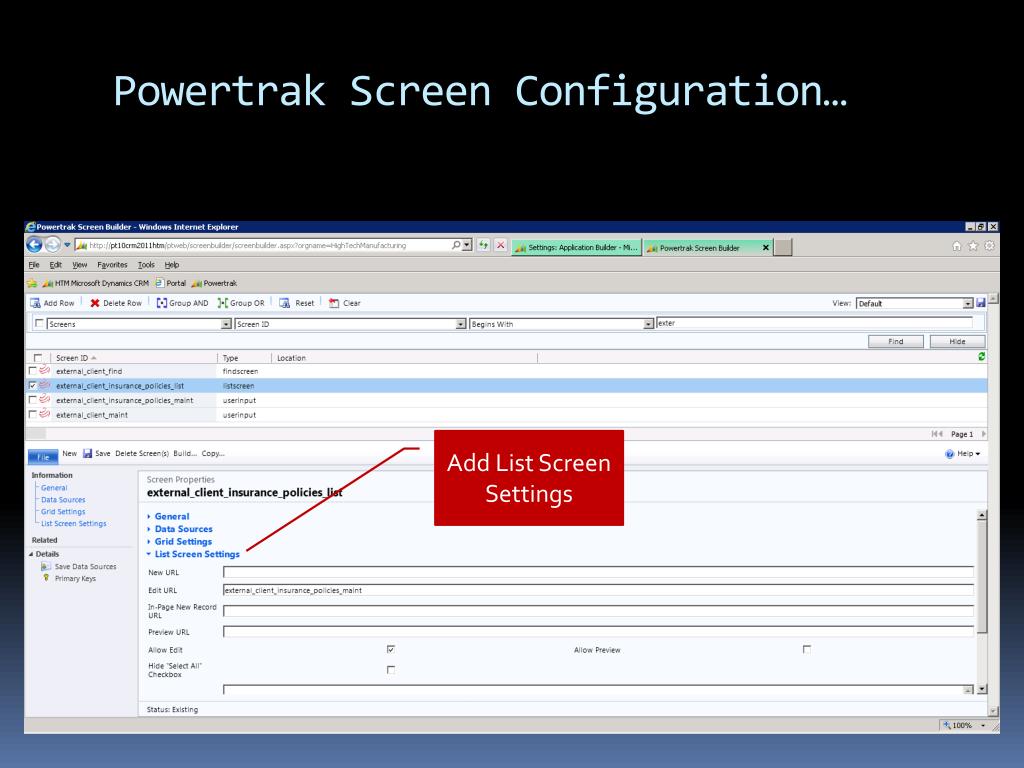Image resolution: width=1024 pixels, height=768 pixels.
Task: Click the address bar search magnifier icon
Action: 456,246
